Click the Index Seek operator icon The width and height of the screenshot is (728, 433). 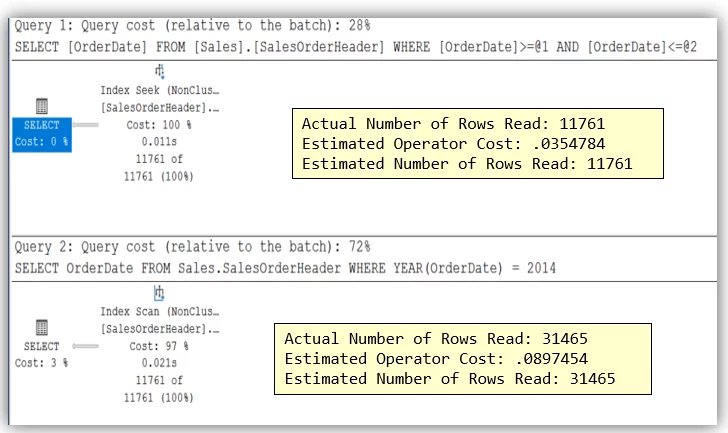pyautogui.click(x=160, y=71)
